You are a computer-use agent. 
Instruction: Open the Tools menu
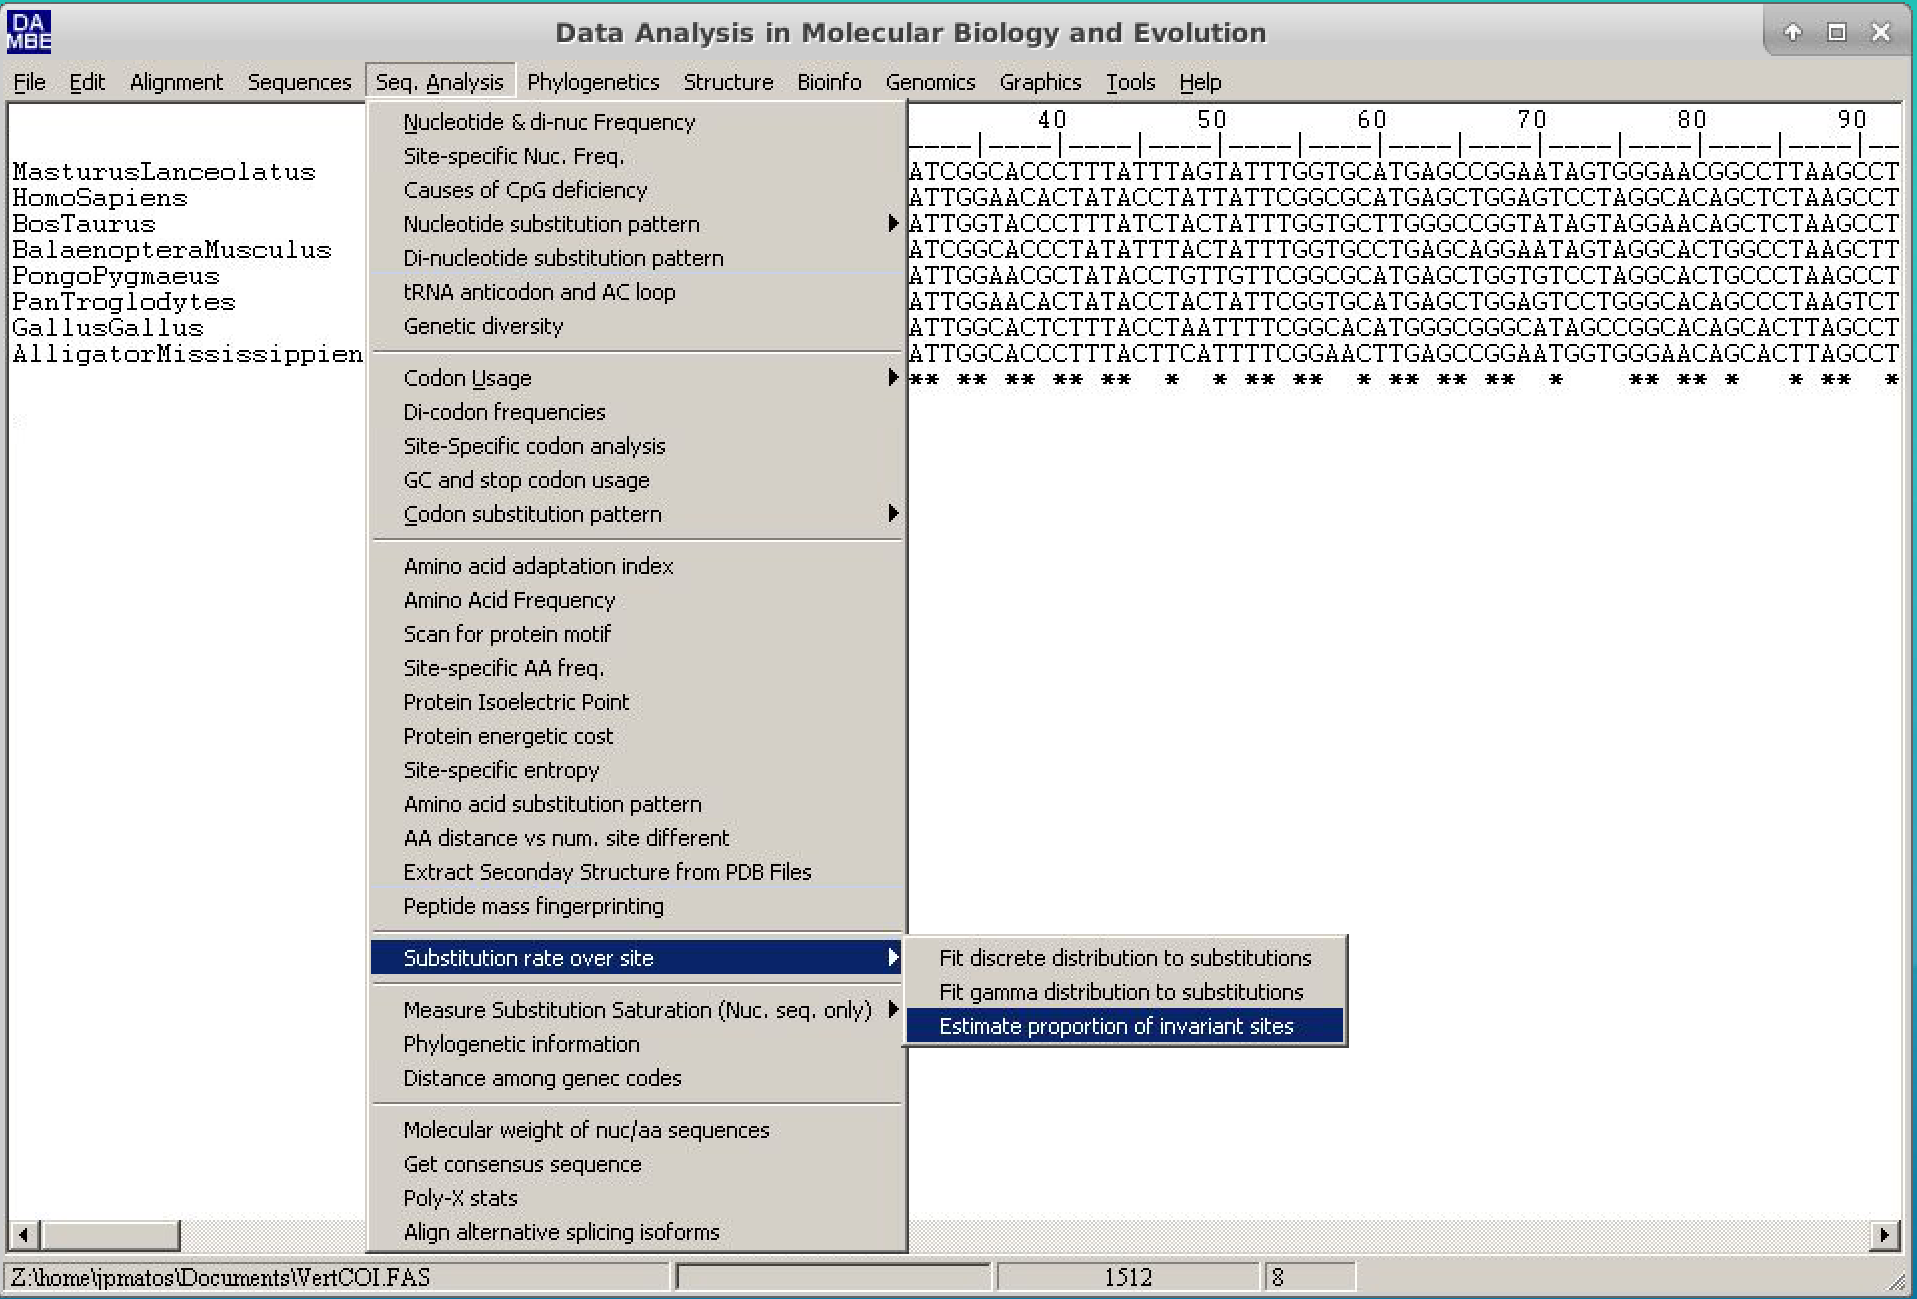click(x=1130, y=82)
